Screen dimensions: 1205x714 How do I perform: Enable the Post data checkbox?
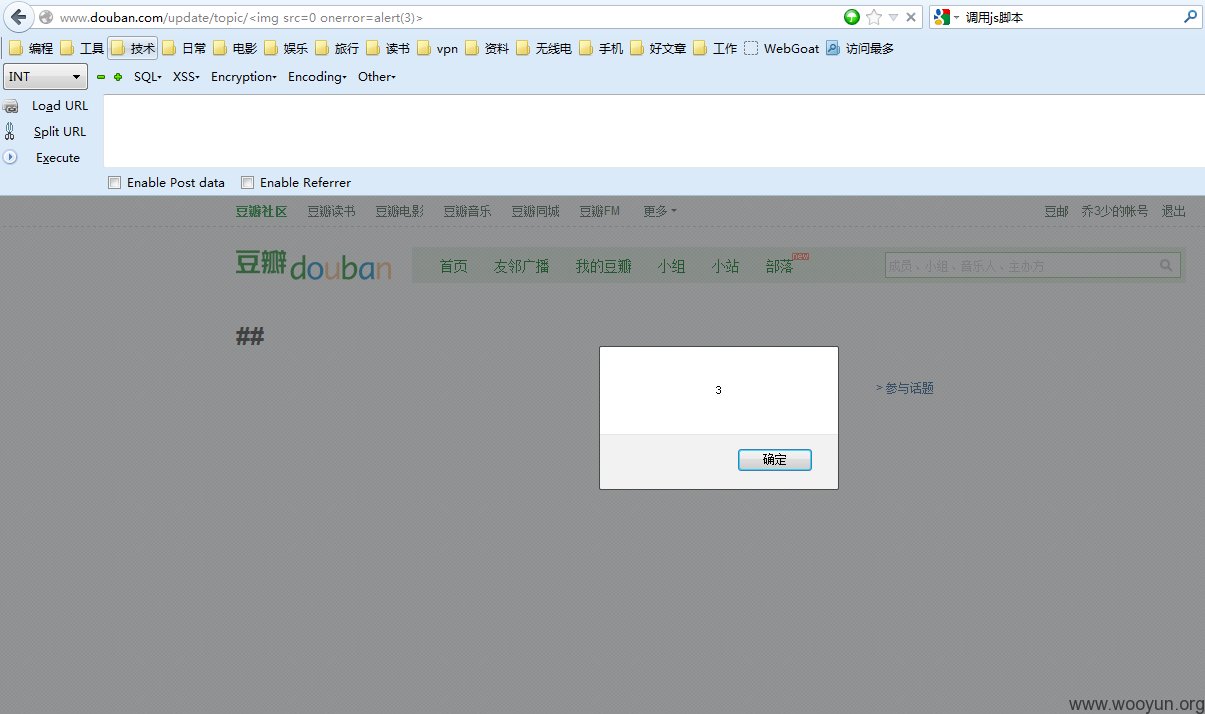[114, 183]
